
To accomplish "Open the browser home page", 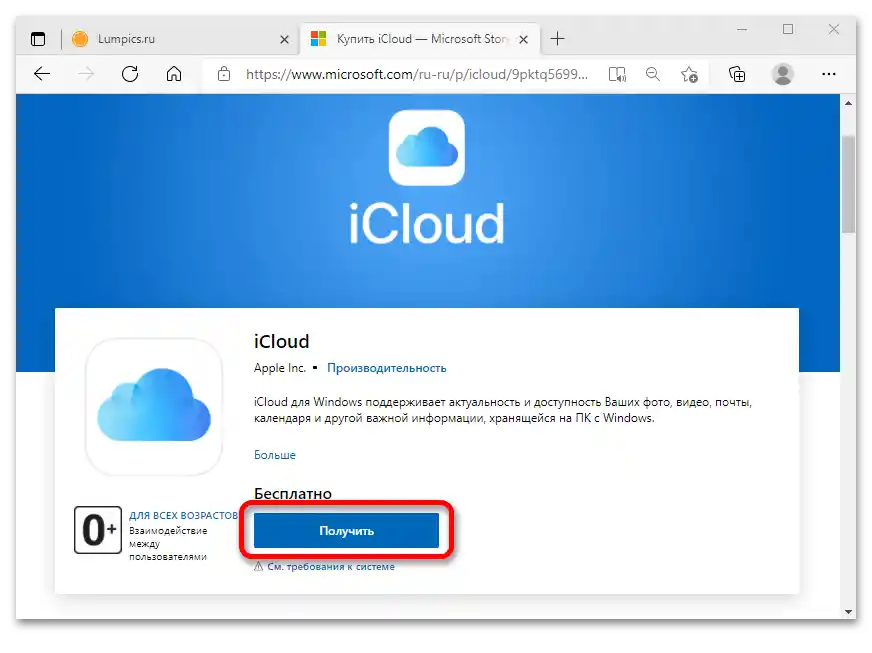I will (x=174, y=73).
